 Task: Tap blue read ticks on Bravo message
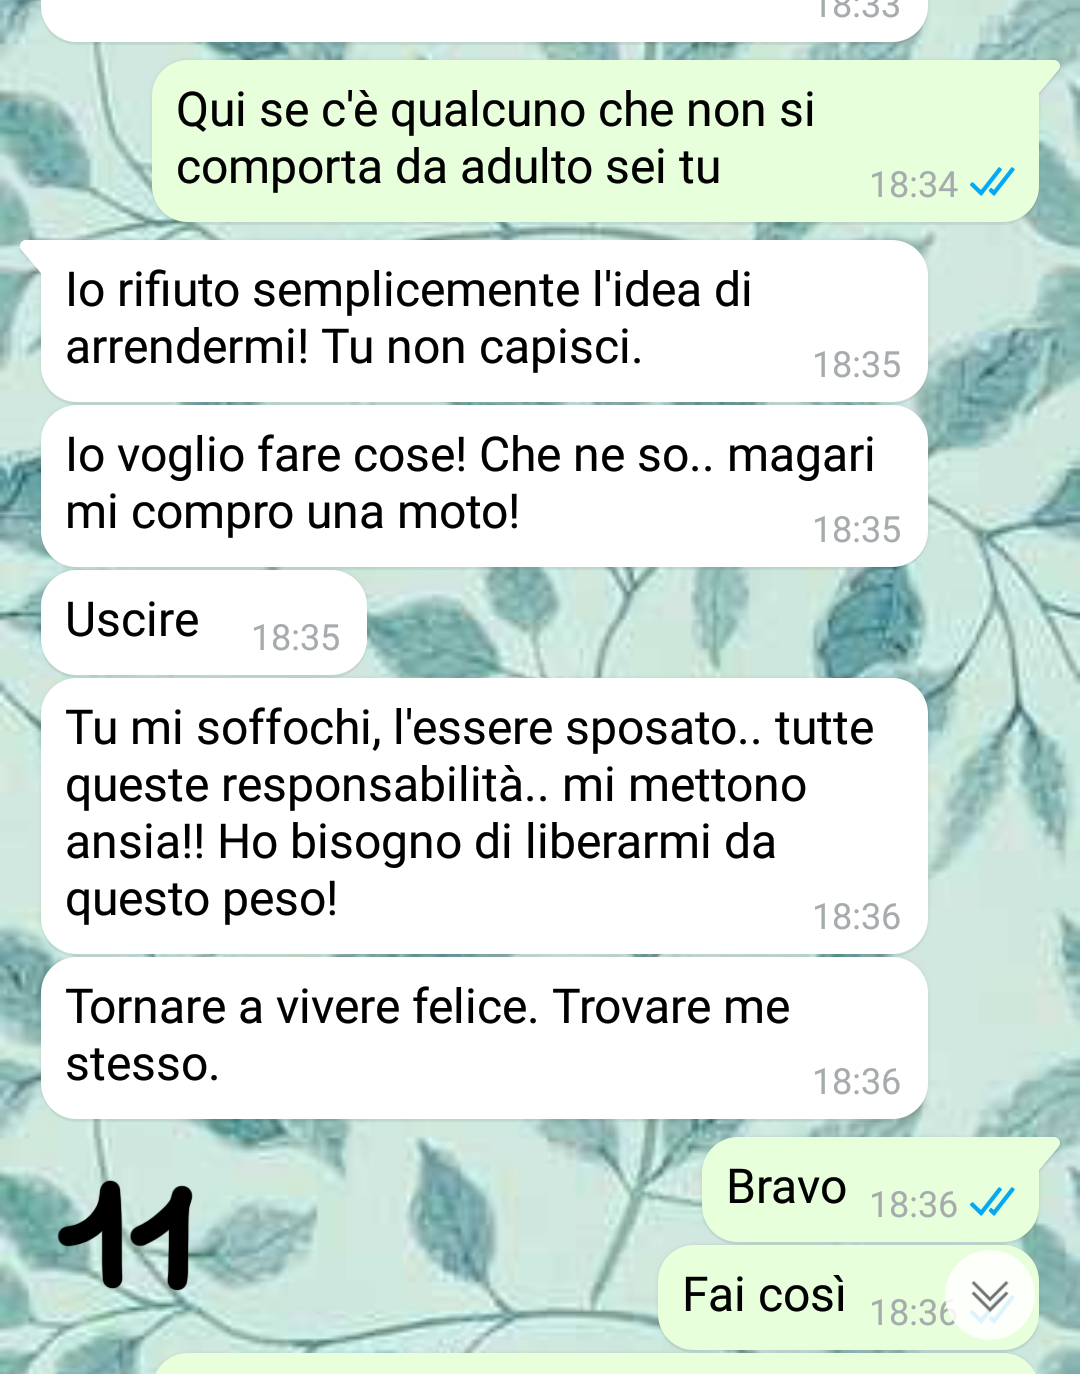[x=992, y=1203]
